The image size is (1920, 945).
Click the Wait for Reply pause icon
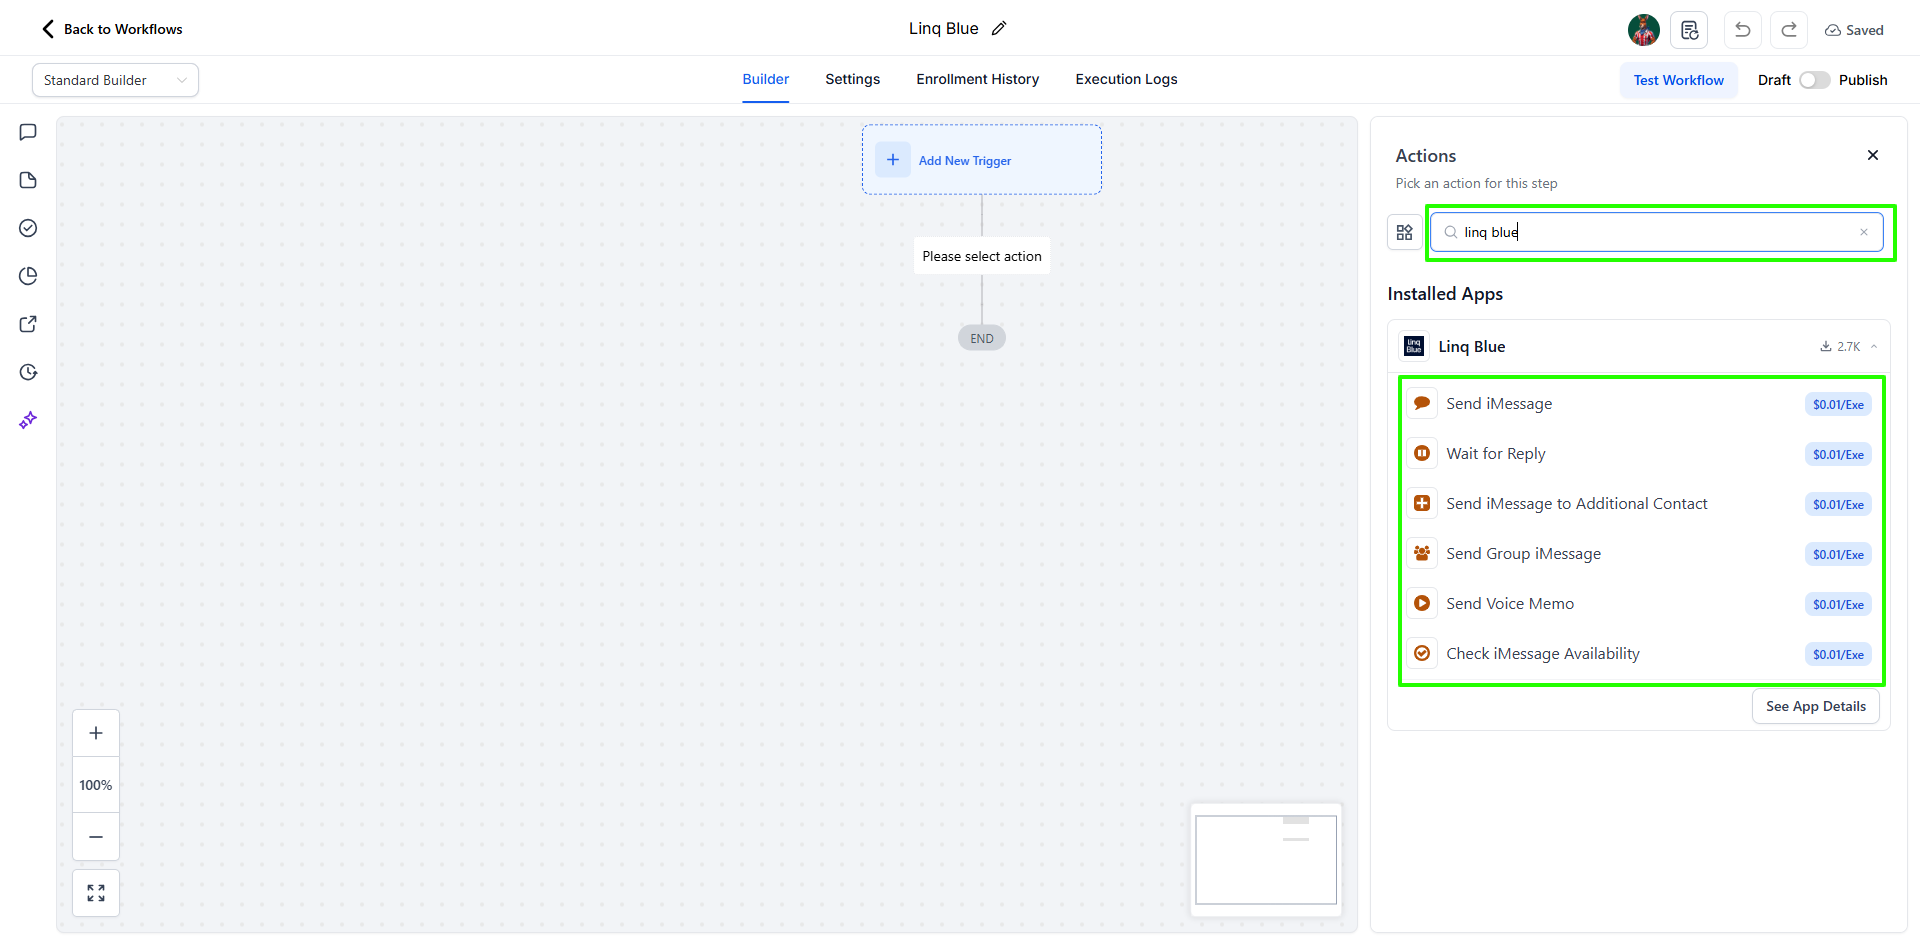coord(1422,453)
